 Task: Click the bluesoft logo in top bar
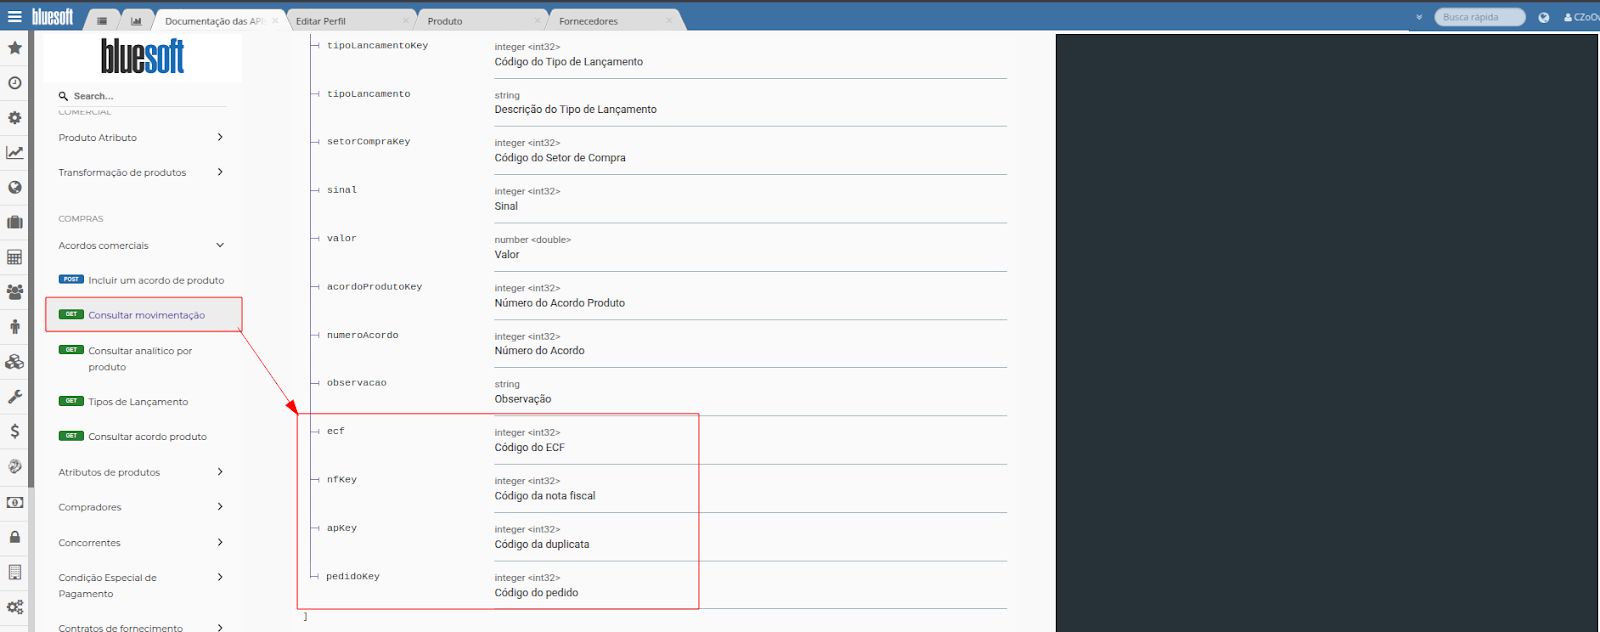point(53,17)
